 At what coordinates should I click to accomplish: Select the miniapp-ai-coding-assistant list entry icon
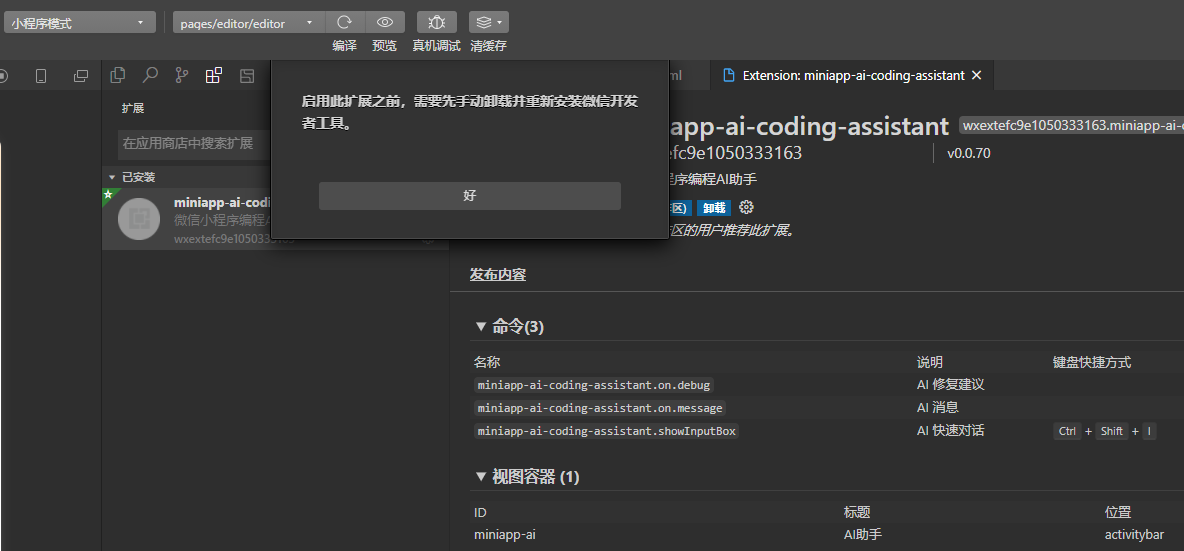139,219
